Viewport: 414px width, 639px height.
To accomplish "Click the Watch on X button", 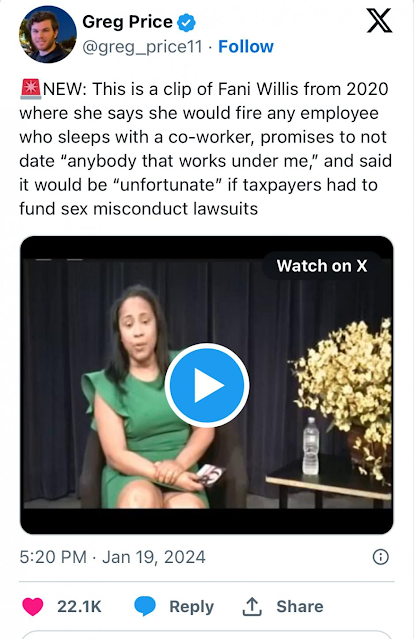I will pos(322,266).
